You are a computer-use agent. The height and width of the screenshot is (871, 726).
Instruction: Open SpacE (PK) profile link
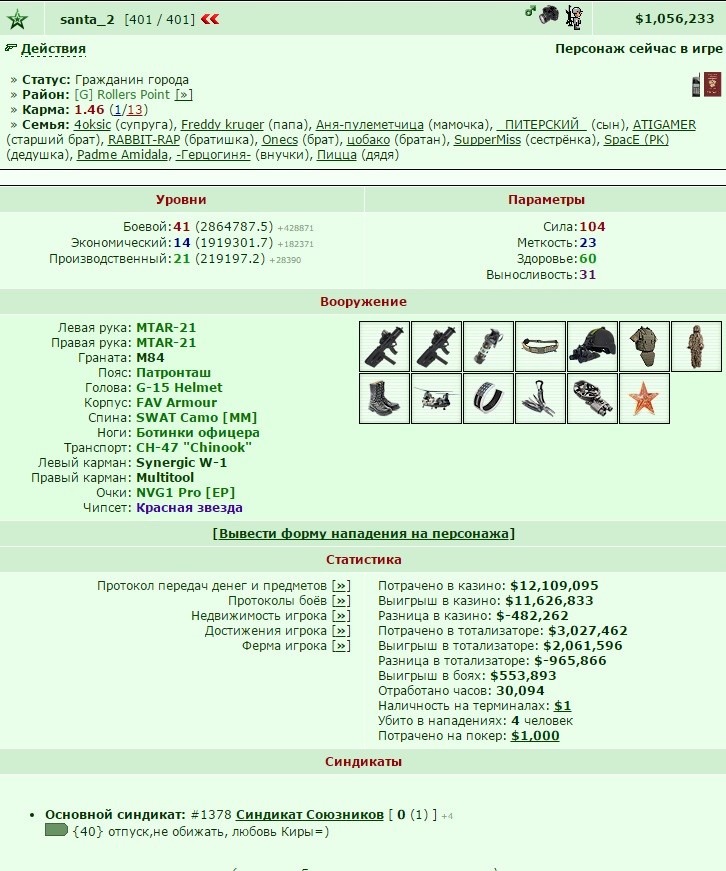(636, 139)
